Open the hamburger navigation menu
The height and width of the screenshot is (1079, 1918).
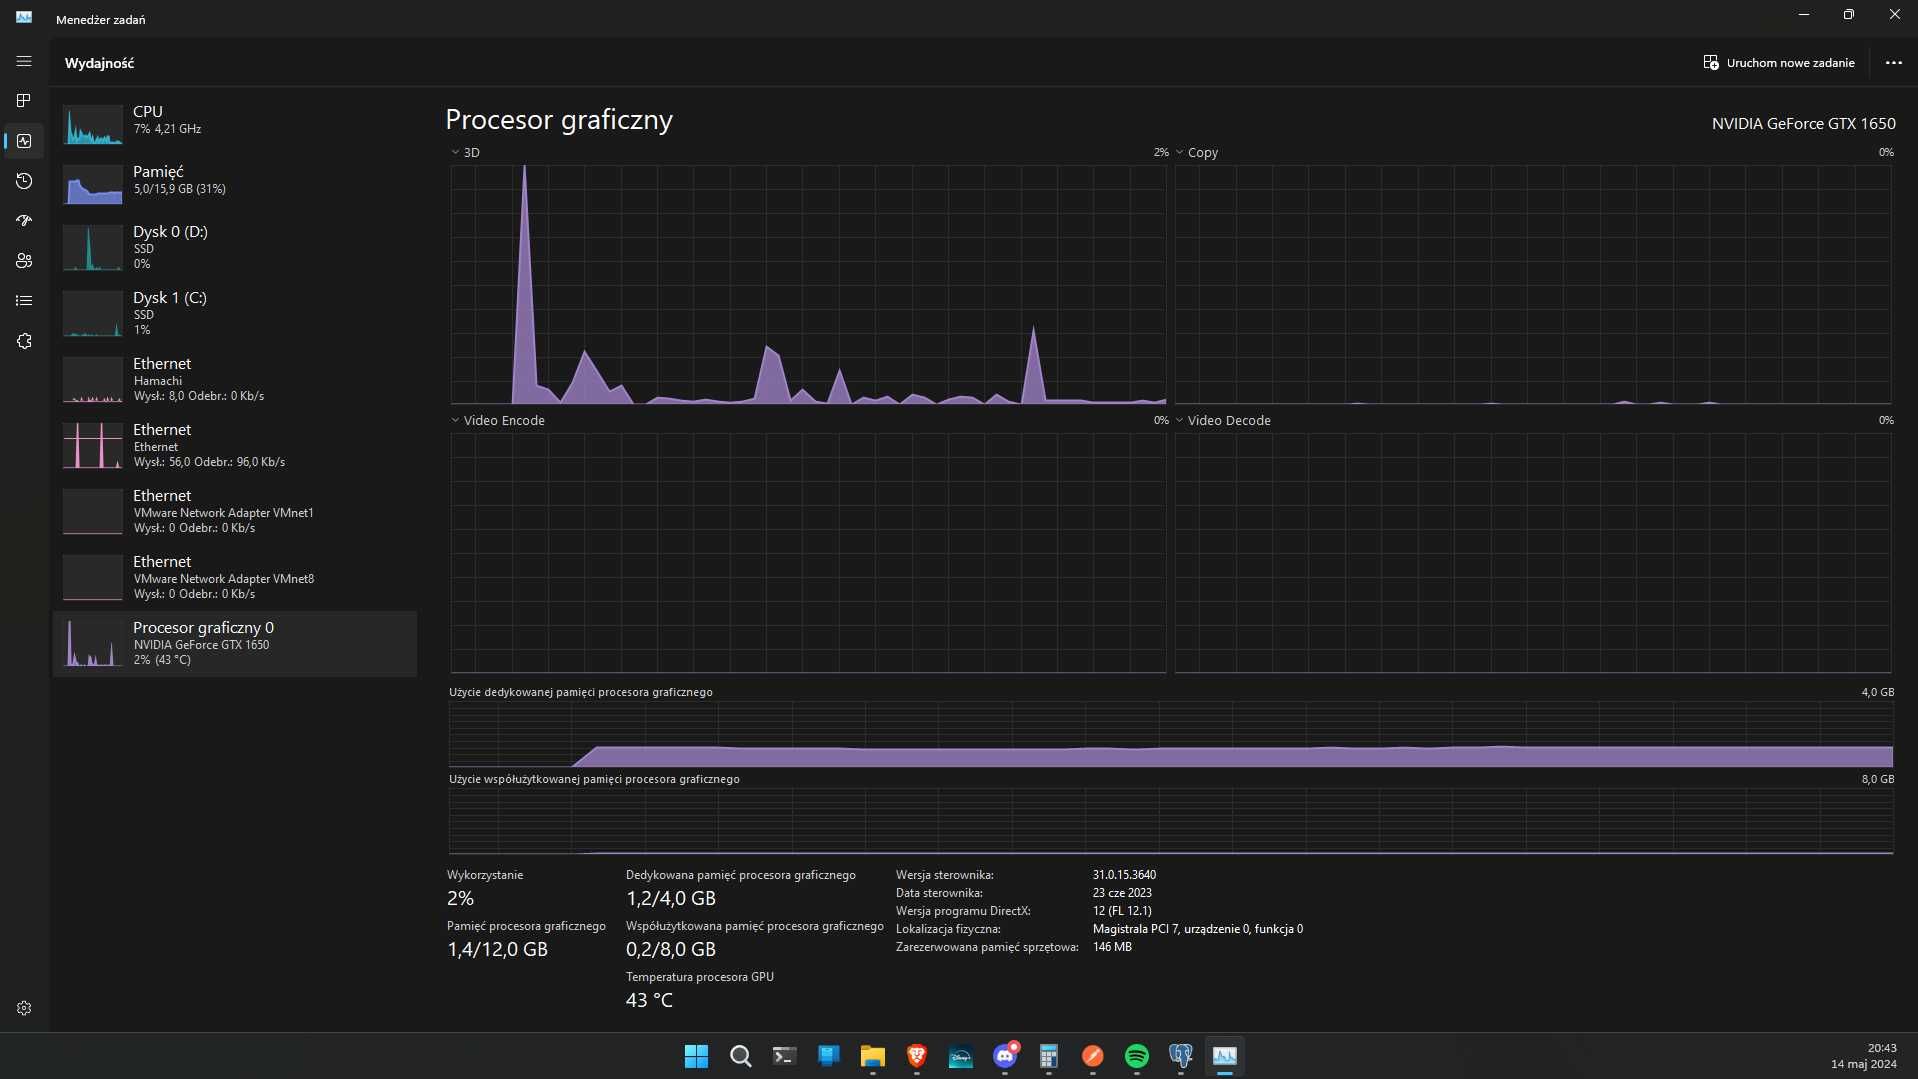(x=24, y=61)
